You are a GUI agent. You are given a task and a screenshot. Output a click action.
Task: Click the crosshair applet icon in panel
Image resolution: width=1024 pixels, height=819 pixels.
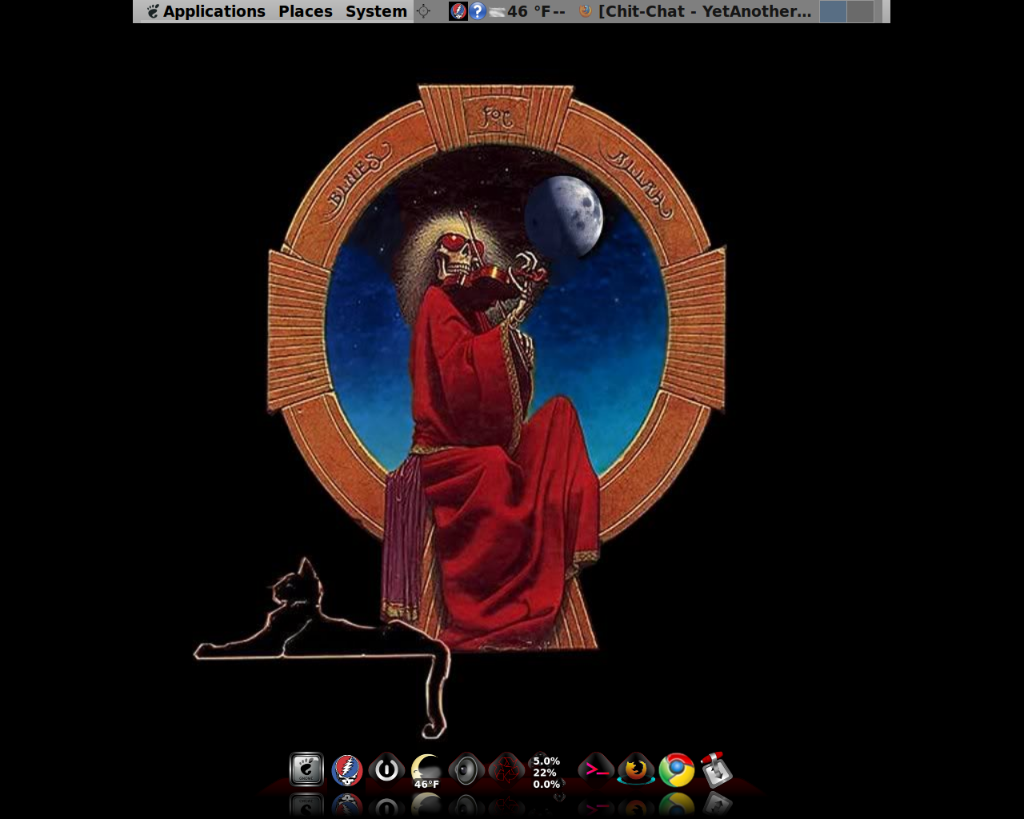tap(423, 11)
